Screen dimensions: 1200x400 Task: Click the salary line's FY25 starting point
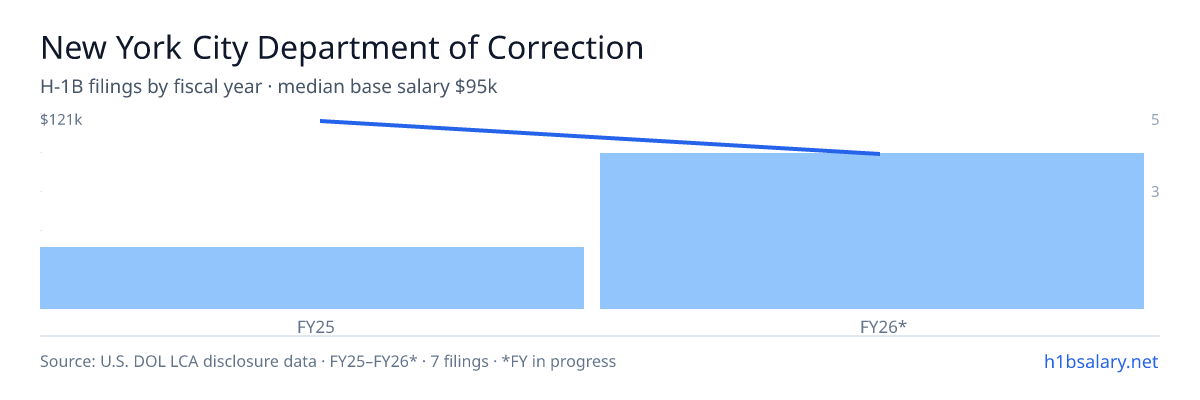click(x=321, y=121)
